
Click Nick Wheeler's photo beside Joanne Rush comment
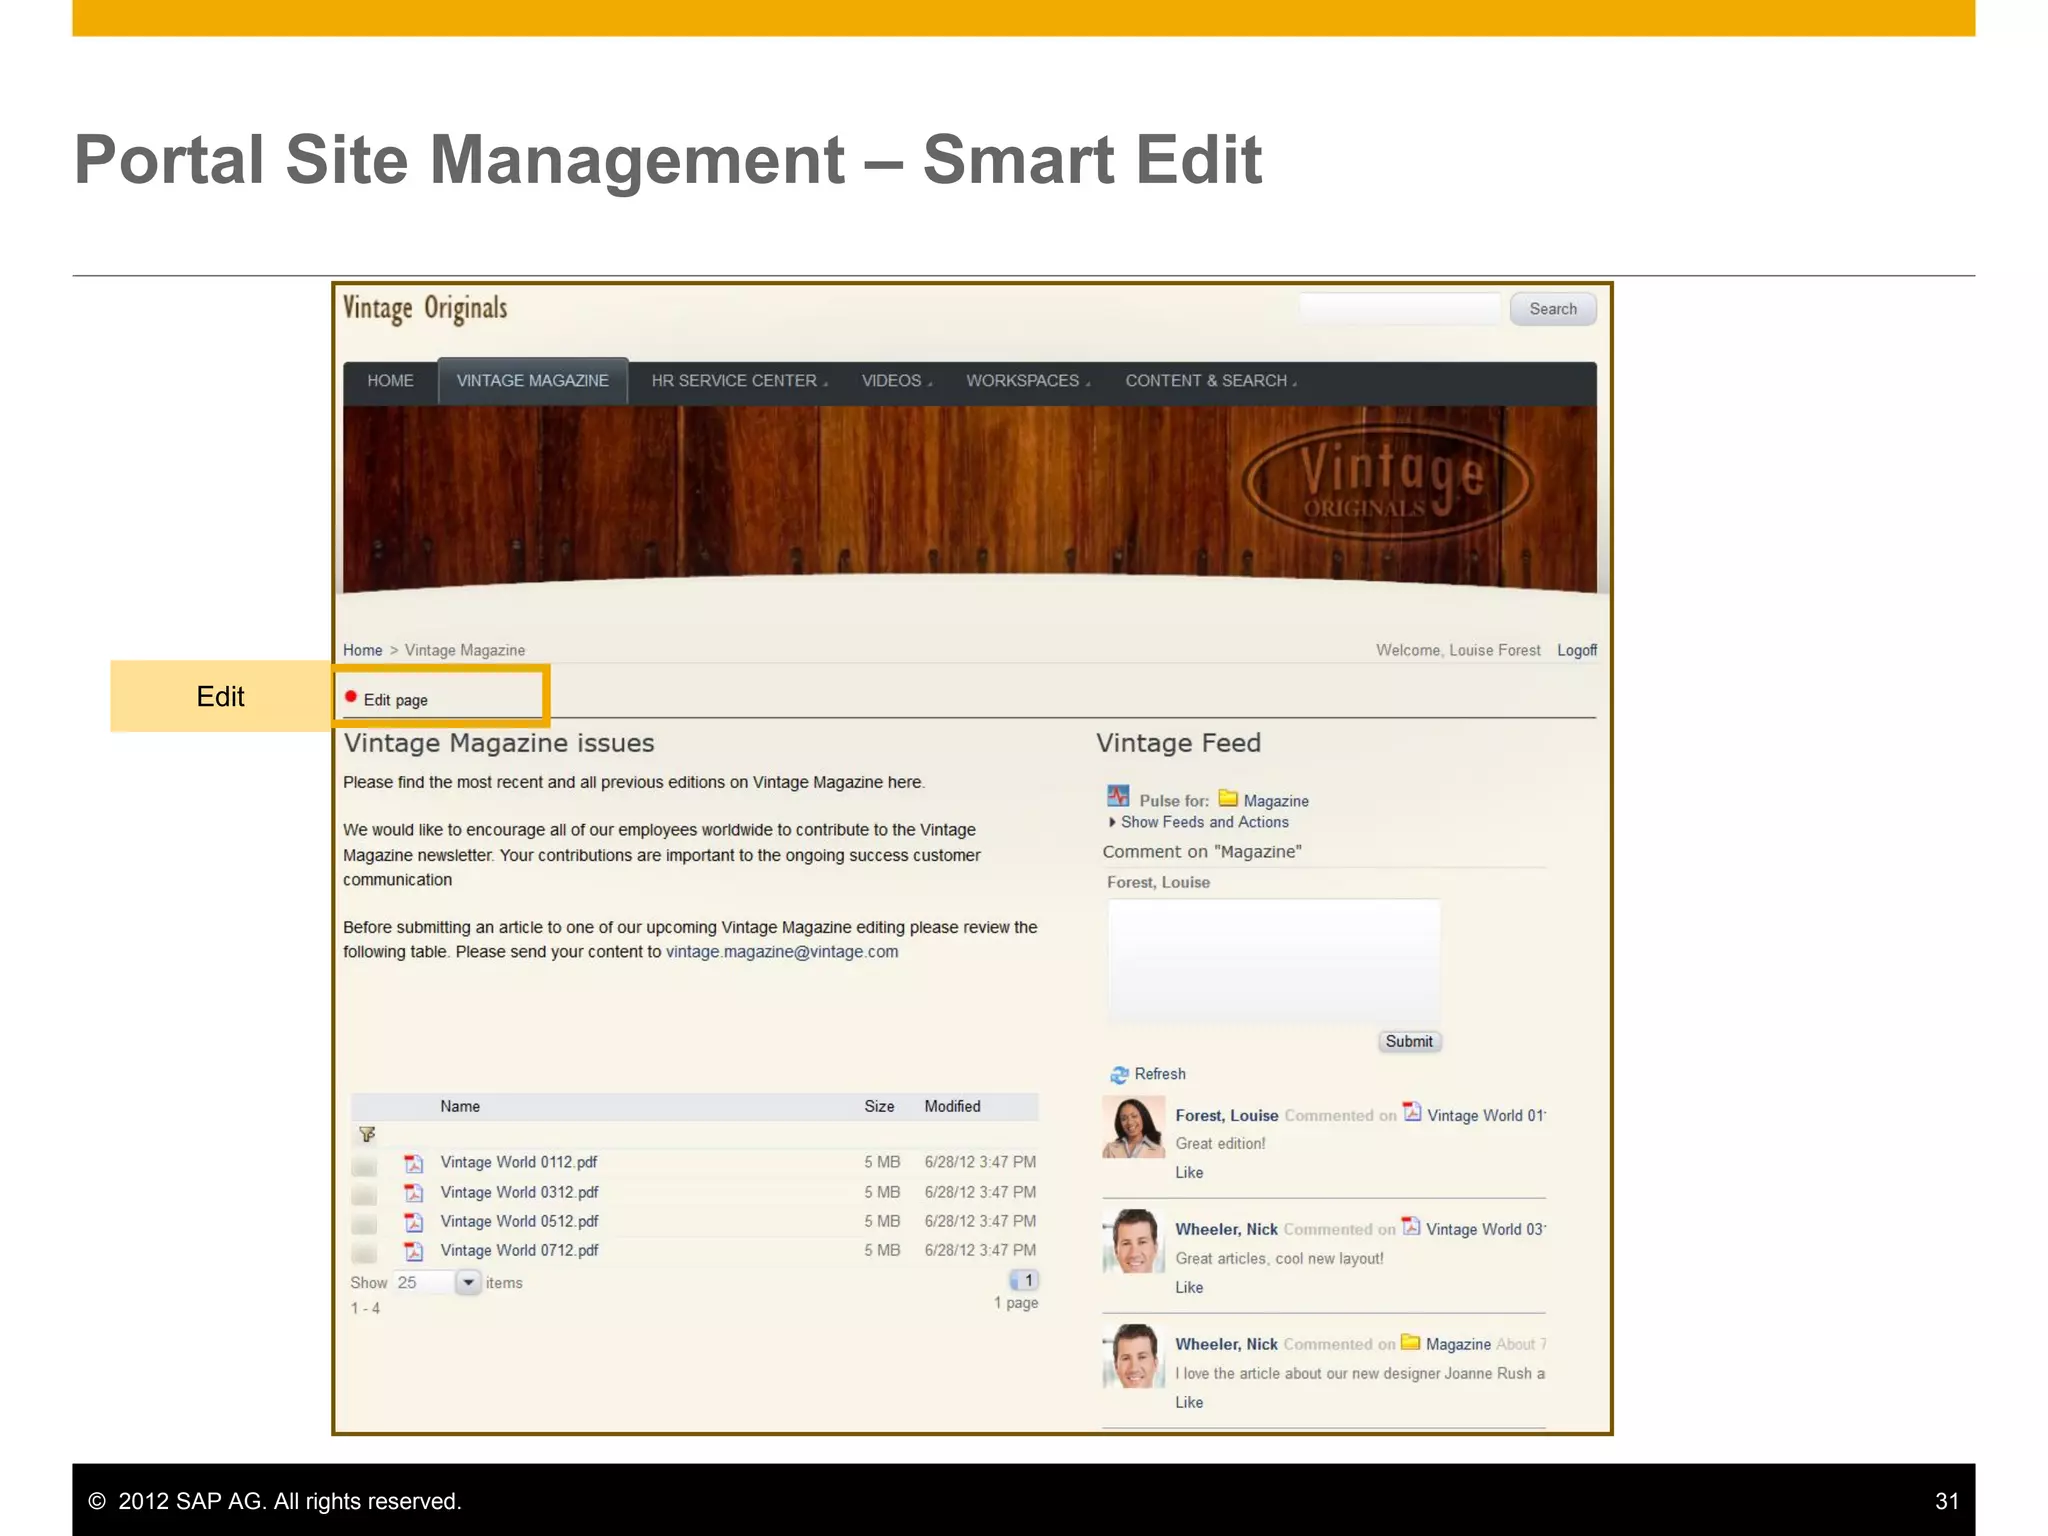1134,1356
